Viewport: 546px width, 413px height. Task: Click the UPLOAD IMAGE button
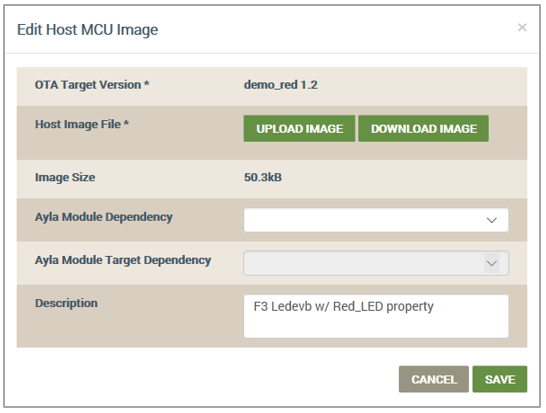(299, 128)
